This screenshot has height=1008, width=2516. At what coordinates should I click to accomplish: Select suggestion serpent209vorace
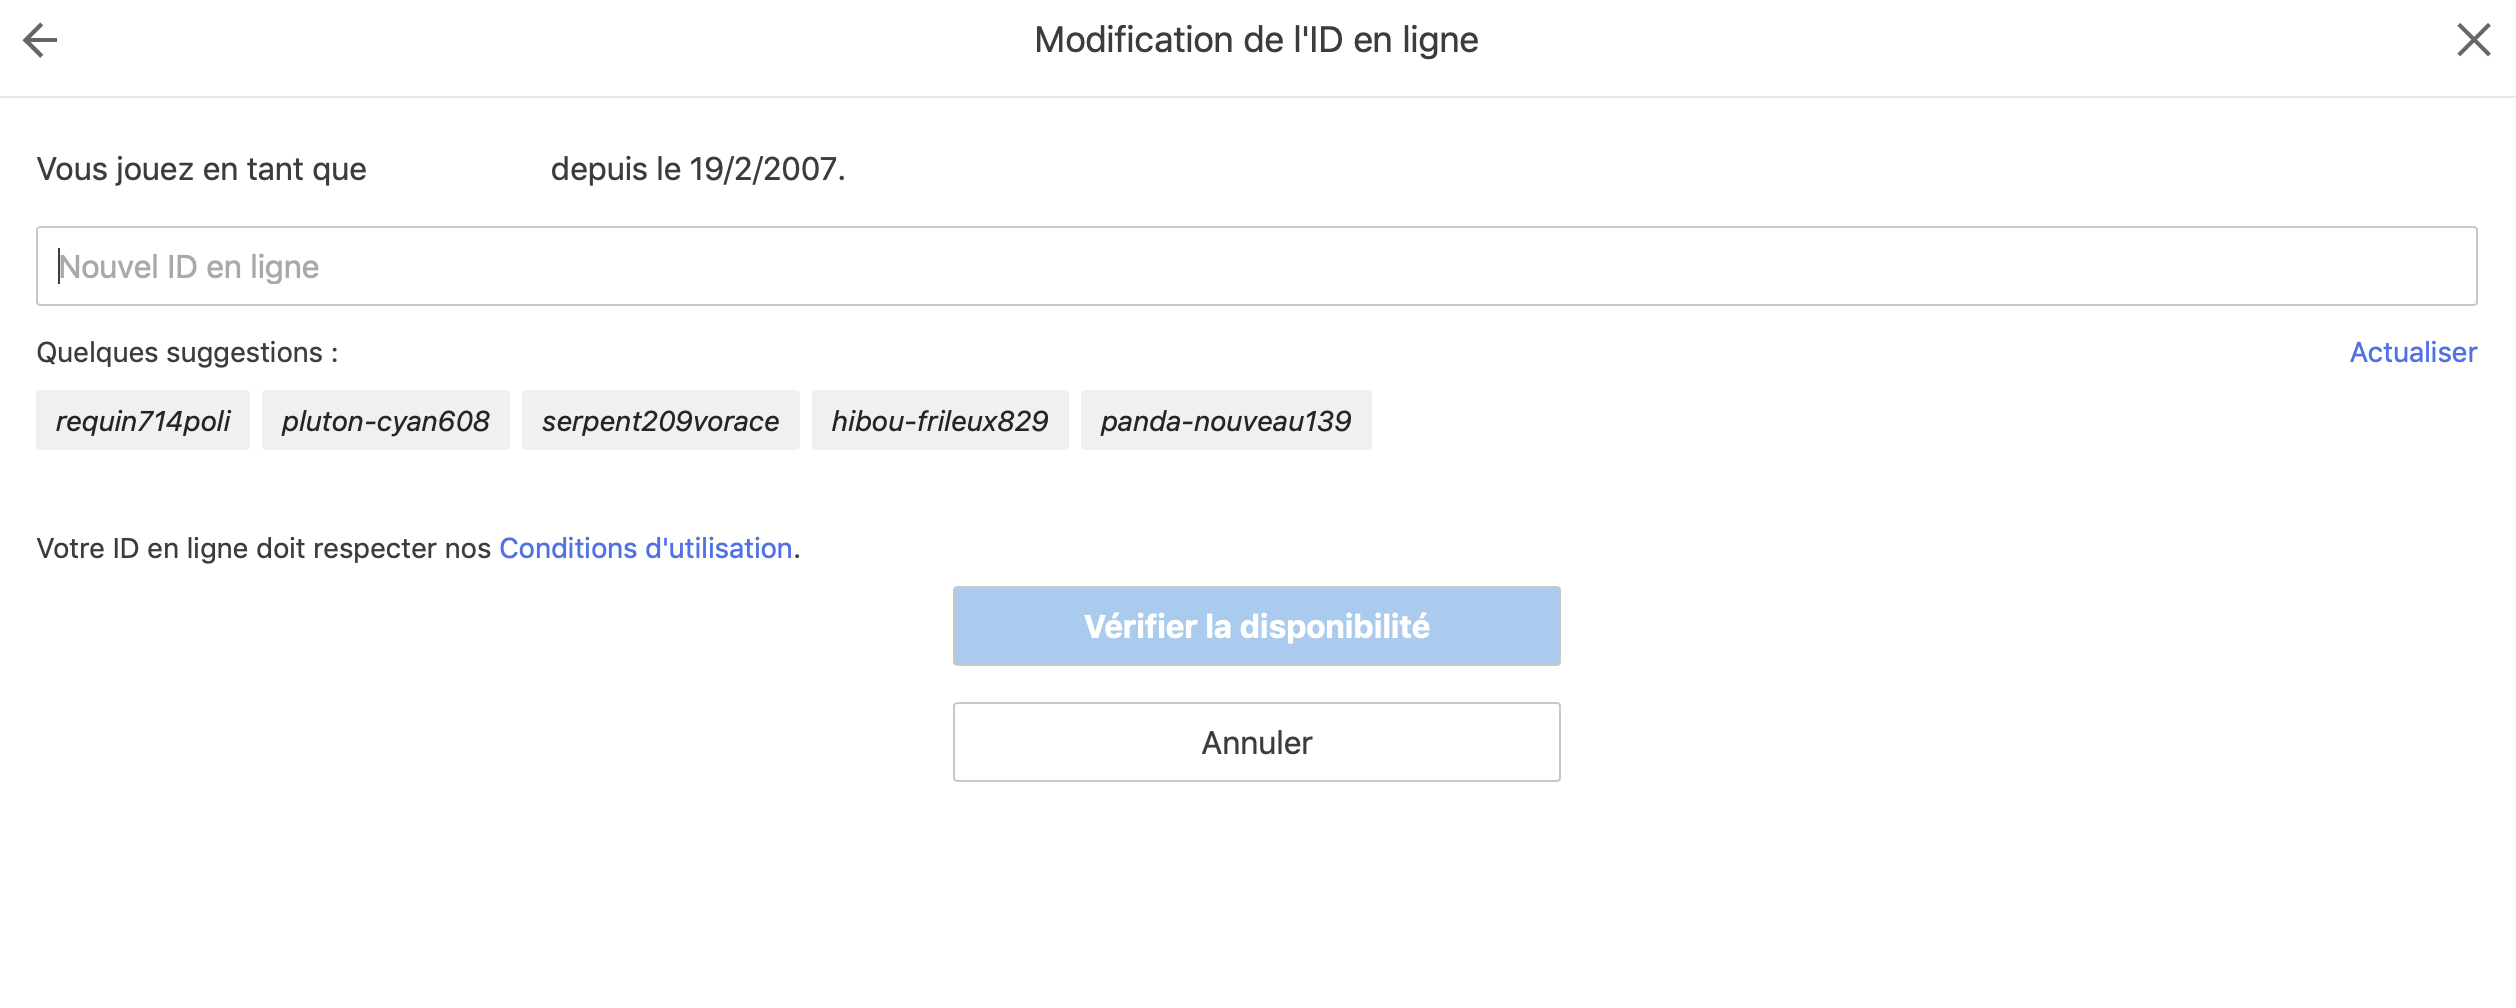(x=661, y=420)
